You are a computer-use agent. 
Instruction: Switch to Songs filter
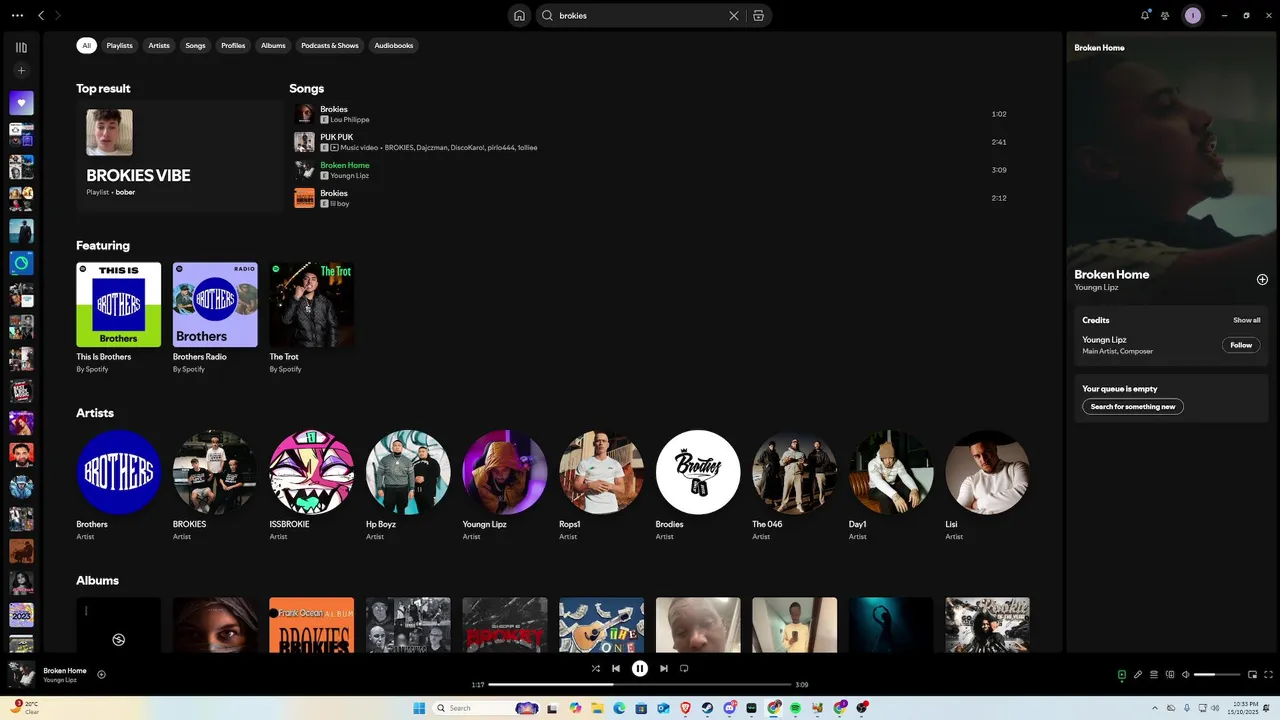[195, 45]
